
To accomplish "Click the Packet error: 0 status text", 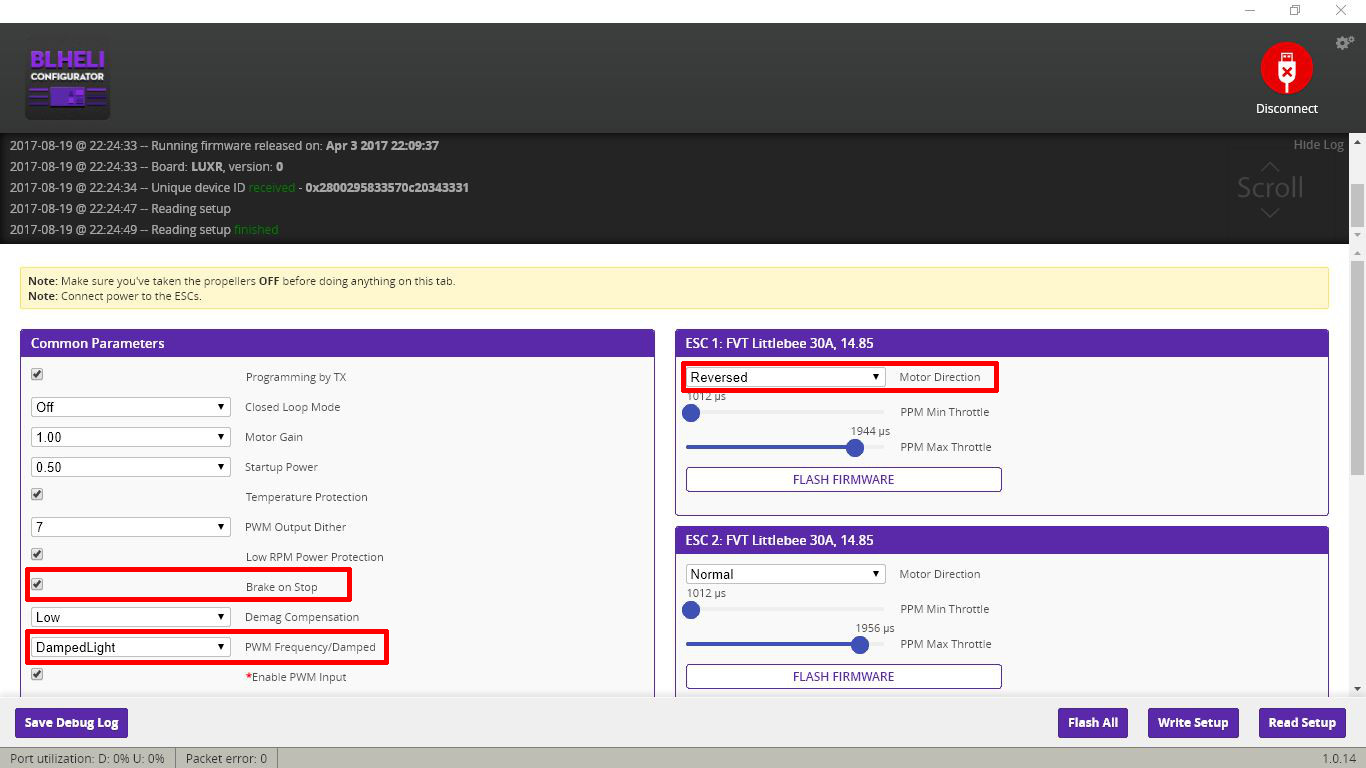I will click(x=227, y=759).
